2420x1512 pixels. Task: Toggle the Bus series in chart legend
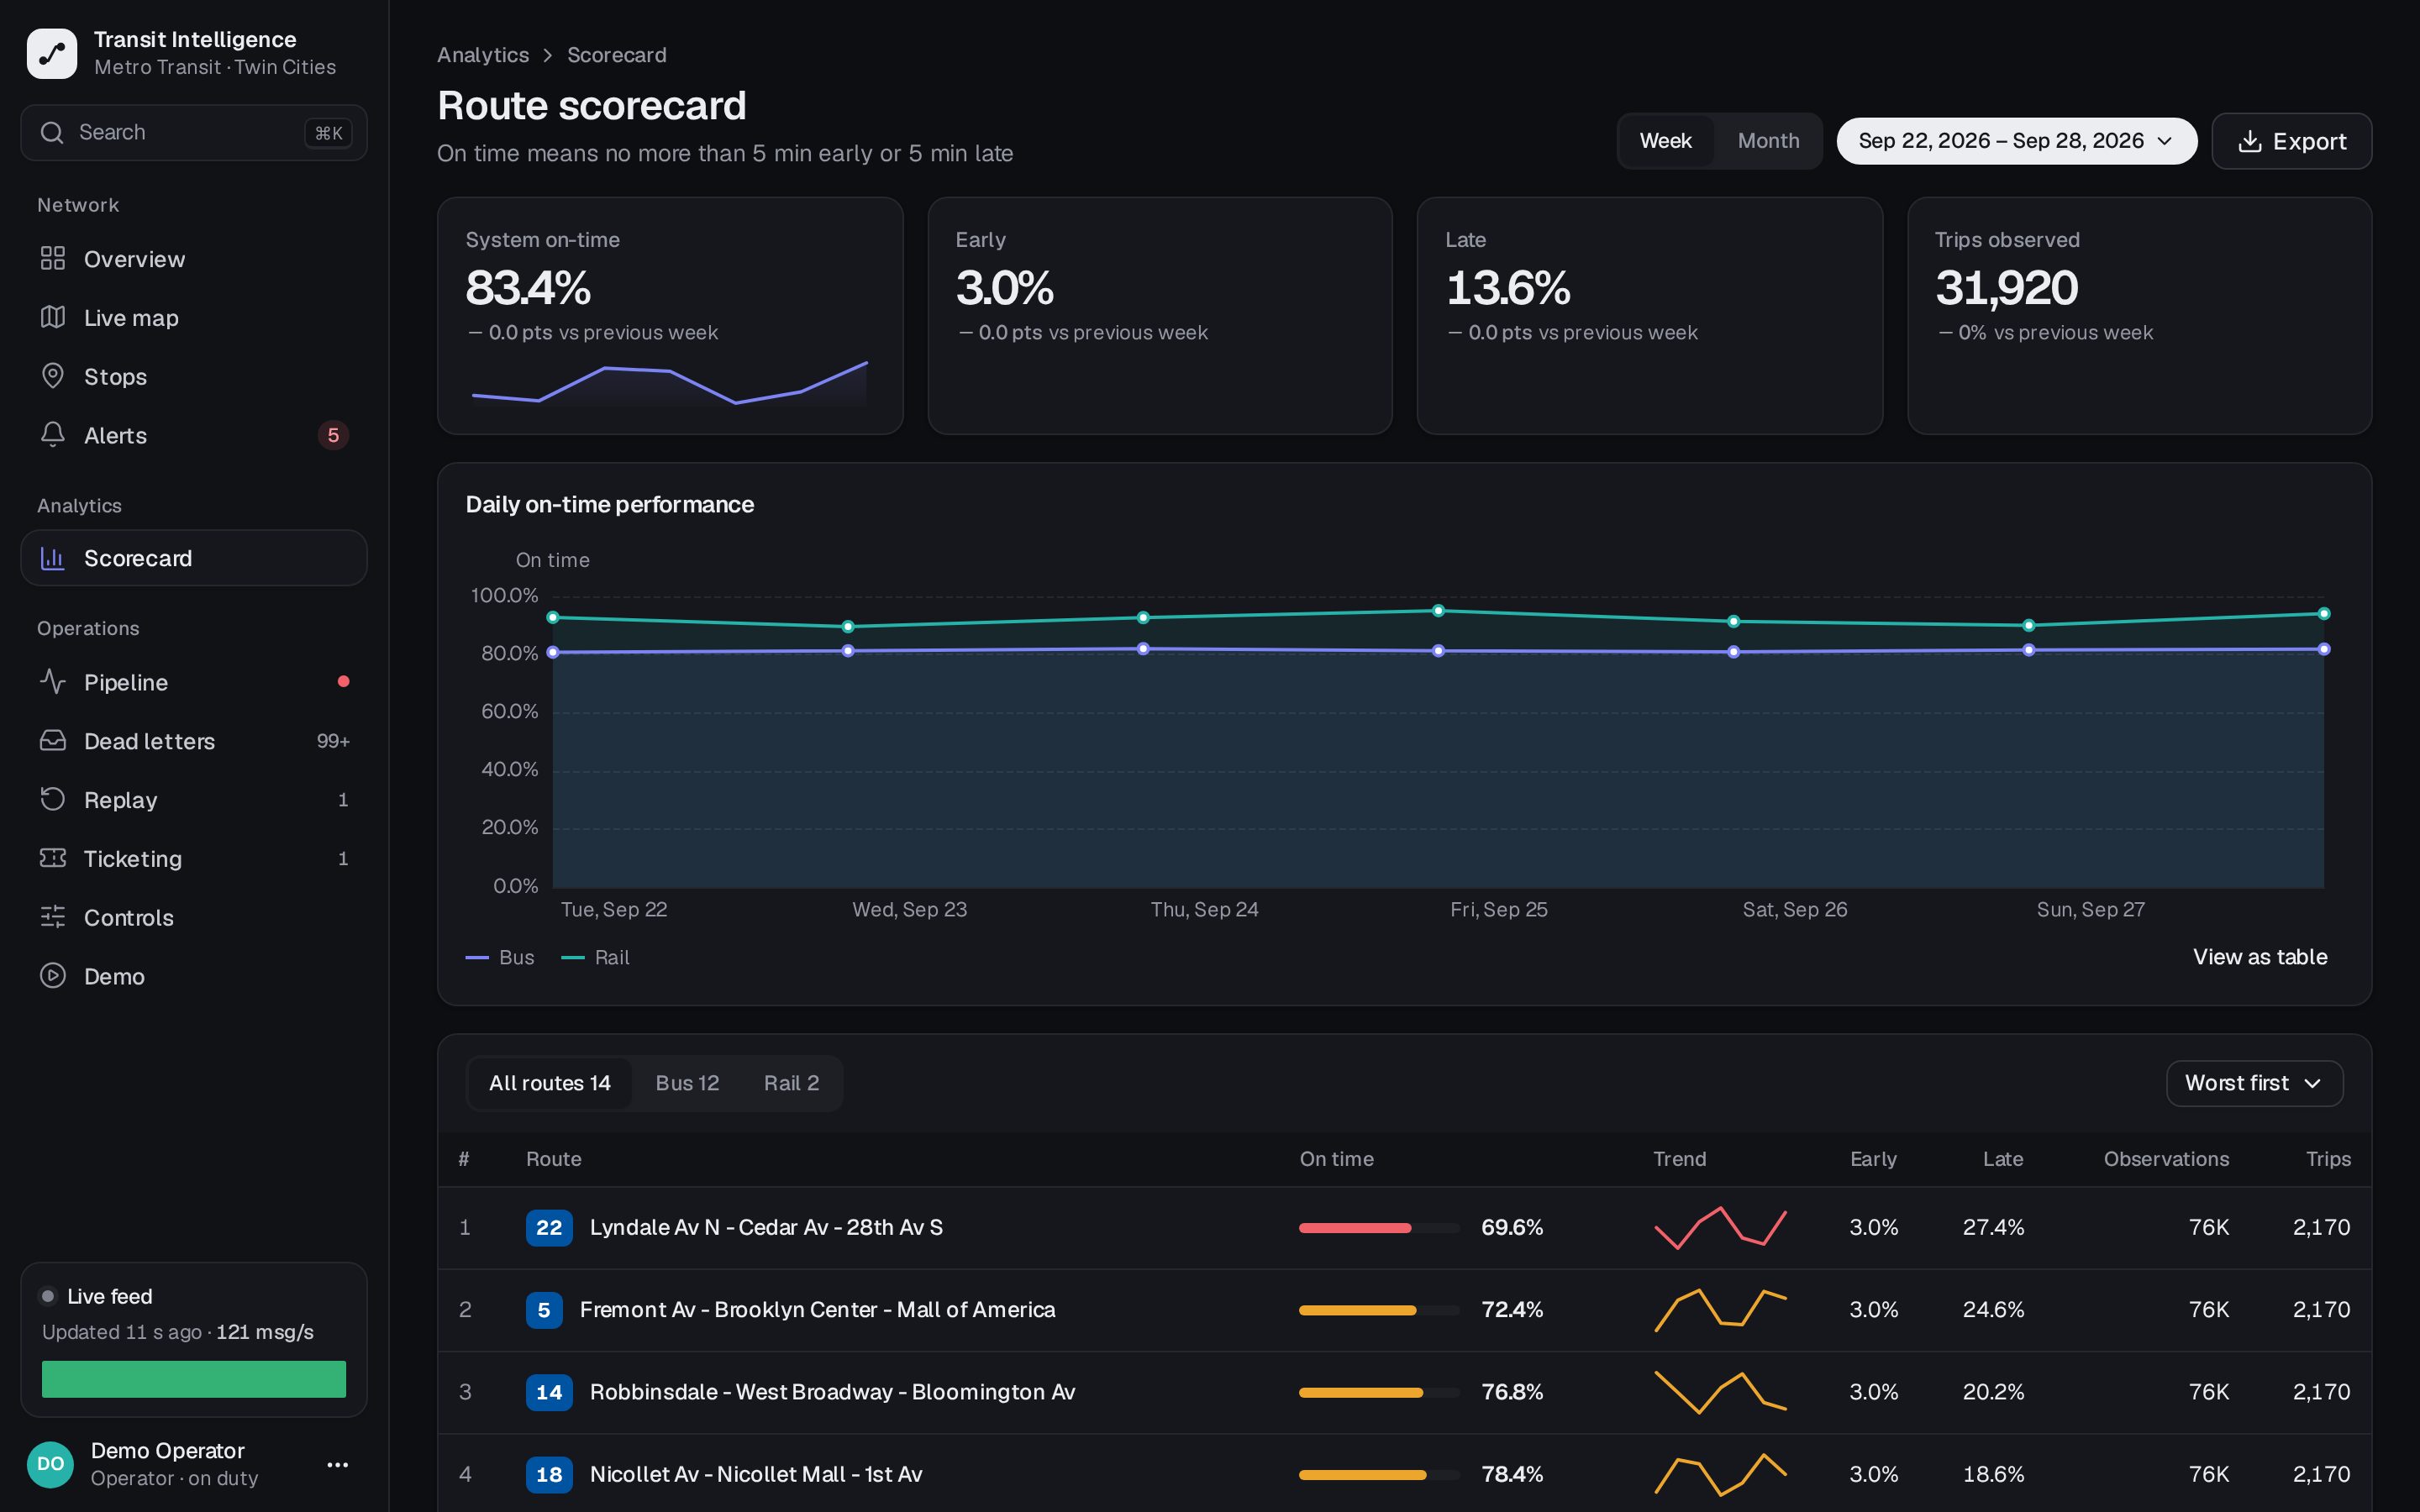tap(500, 957)
